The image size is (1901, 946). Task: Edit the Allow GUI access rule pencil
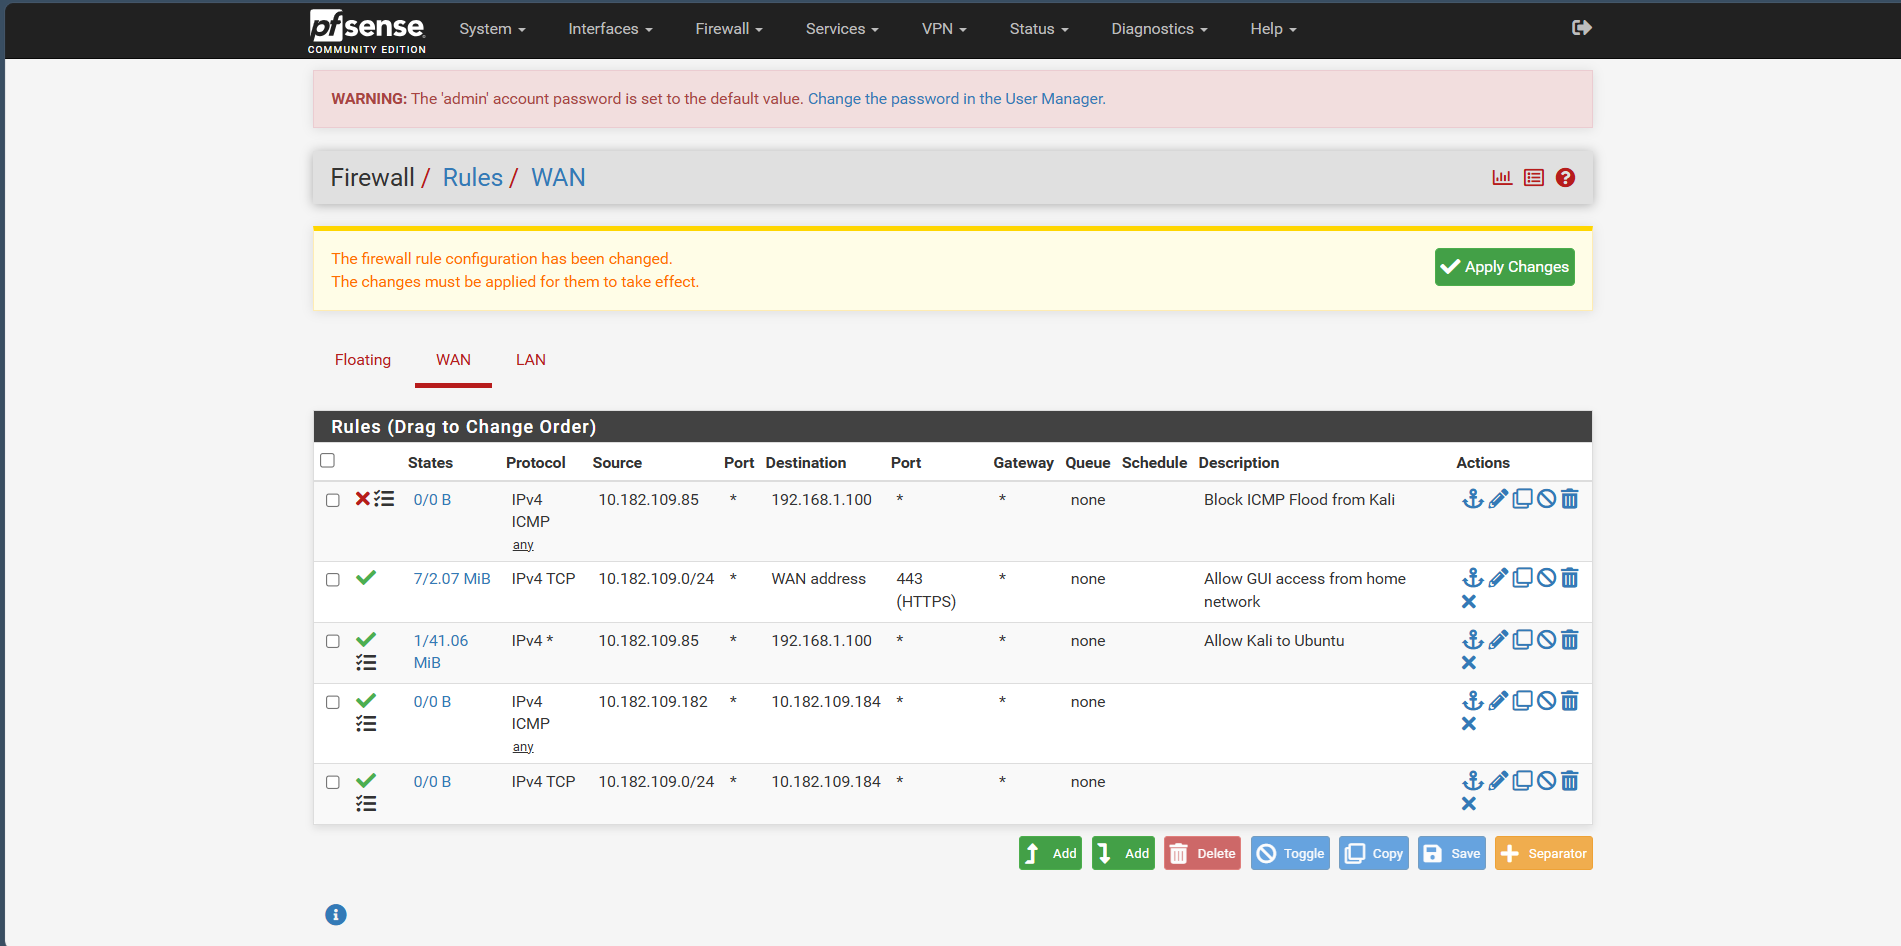click(1498, 578)
